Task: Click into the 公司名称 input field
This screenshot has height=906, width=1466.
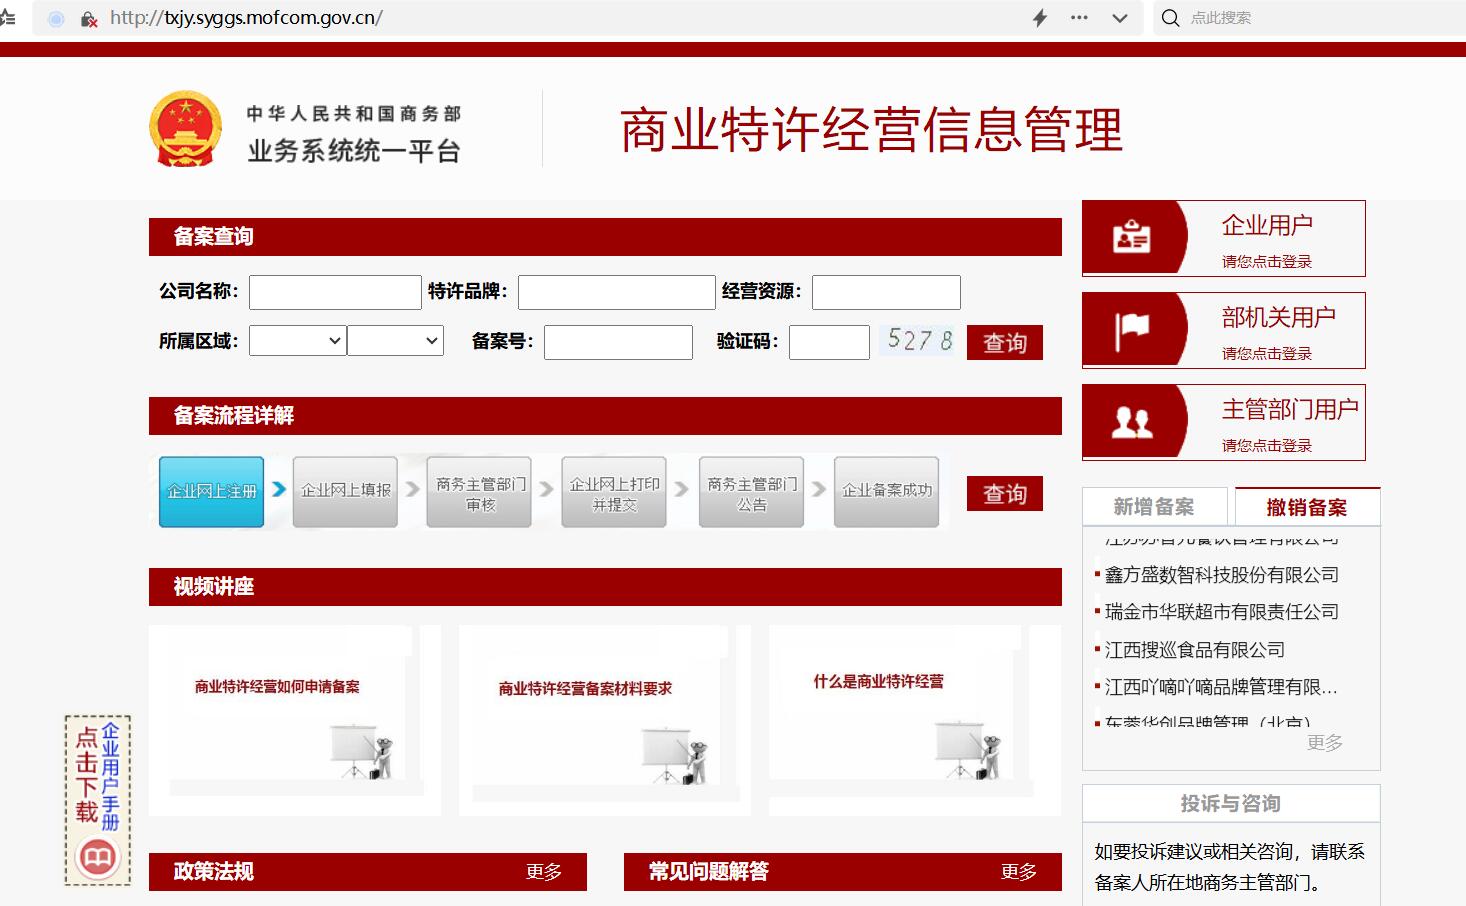Action: (335, 292)
